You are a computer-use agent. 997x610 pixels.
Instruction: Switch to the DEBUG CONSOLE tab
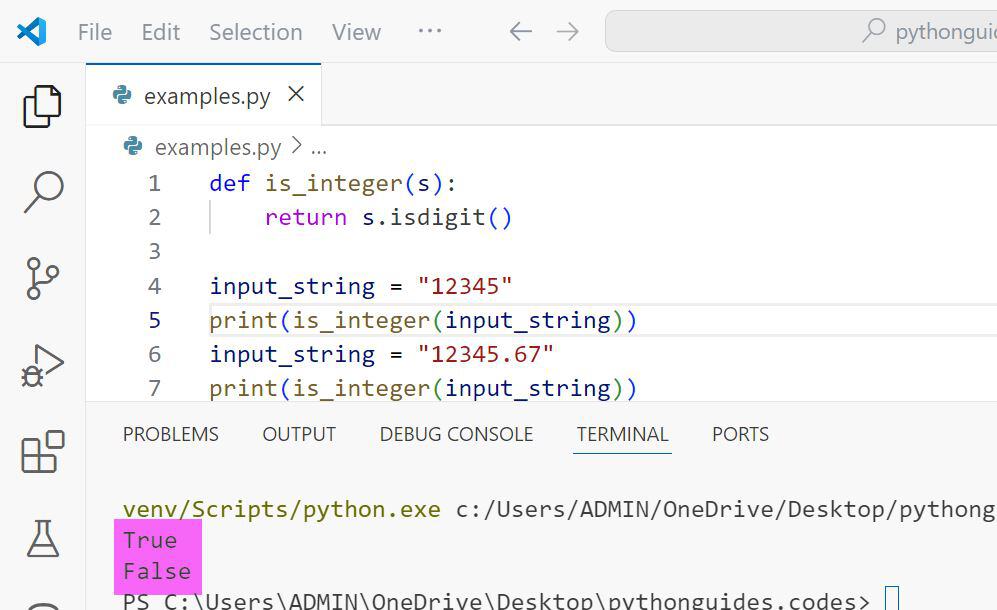455,434
